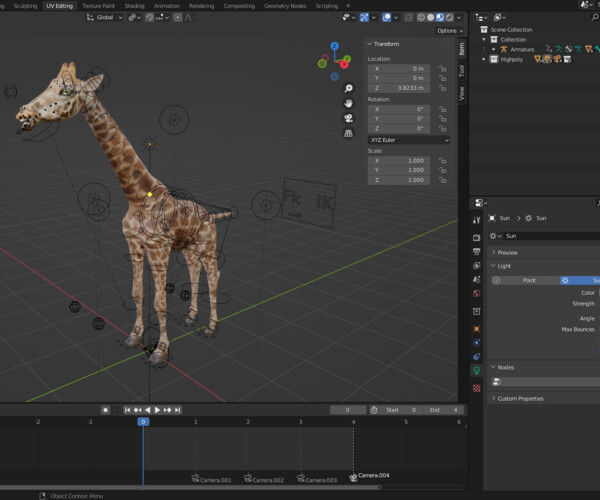Open the viewport Options menu
The width and height of the screenshot is (600, 500).
[x=450, y=31]
